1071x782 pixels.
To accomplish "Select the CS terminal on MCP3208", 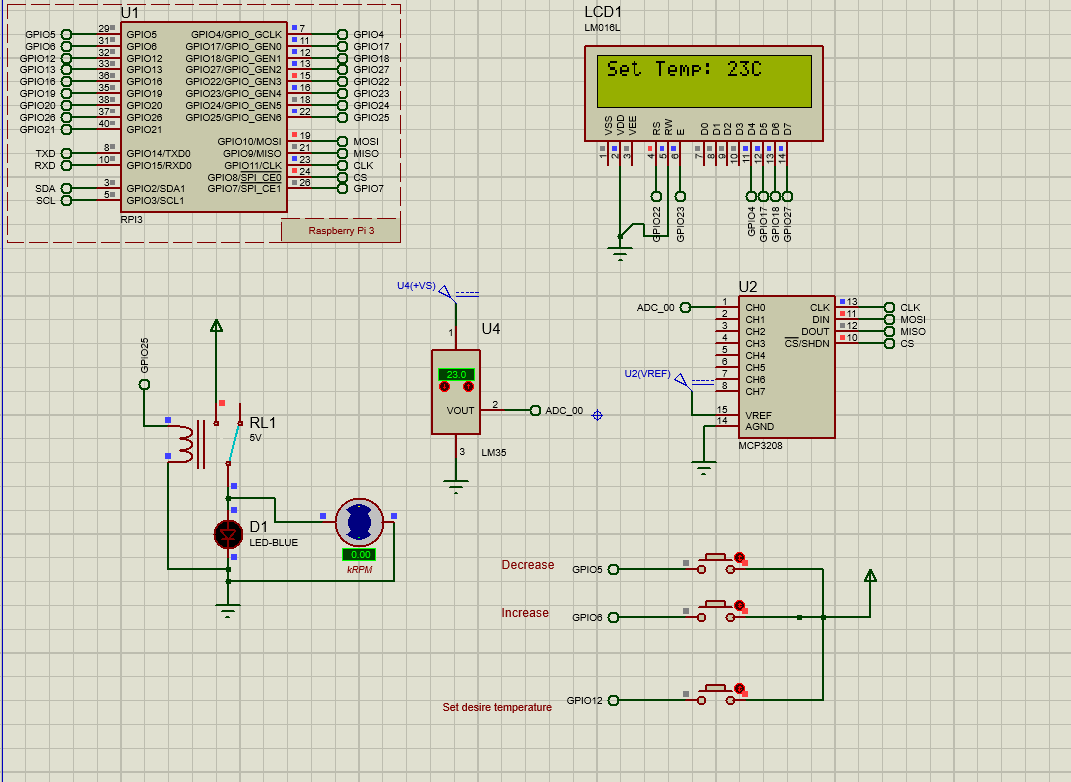I will [889, 344].
